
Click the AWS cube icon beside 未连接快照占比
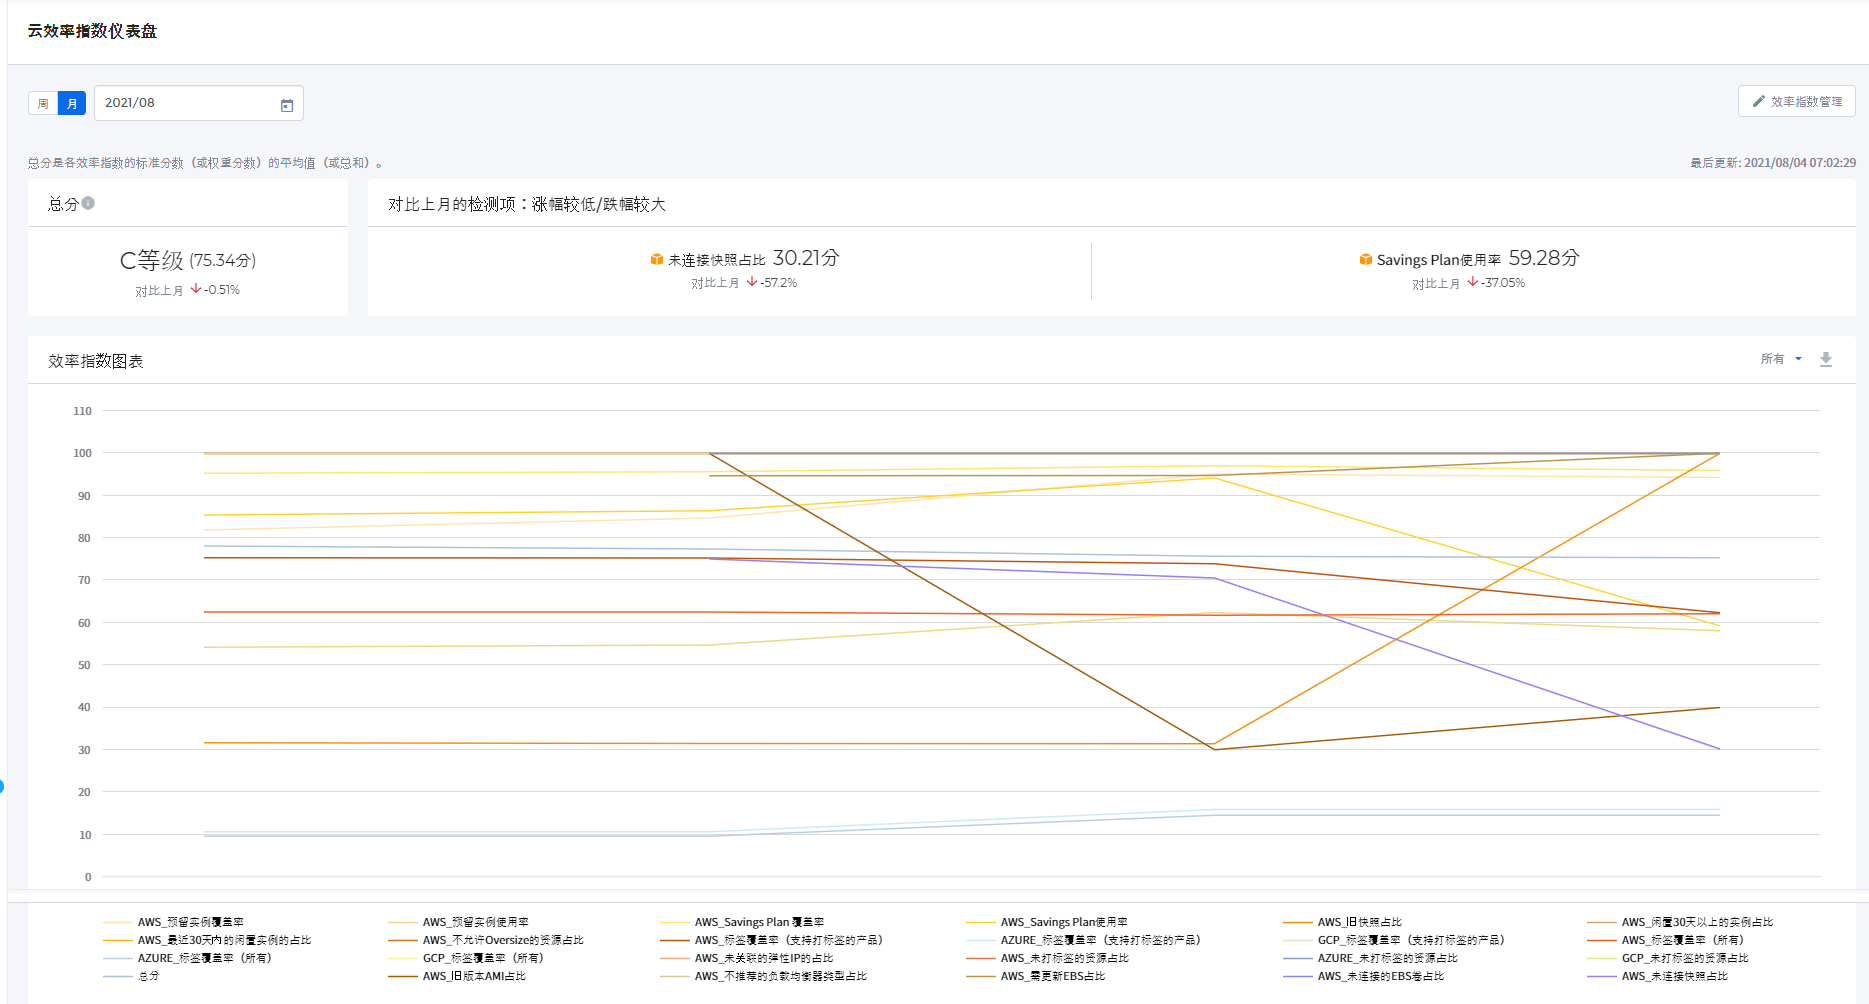point(657,259)
